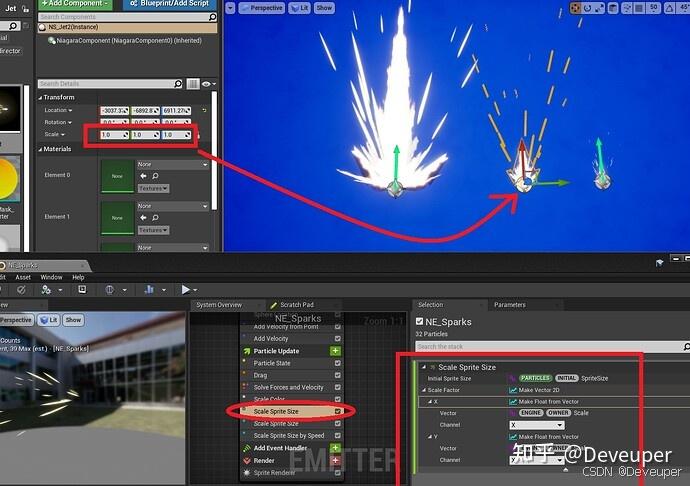
Task: Click the Play button in Niagara toolbar
Action: click(x=186, y=290)
